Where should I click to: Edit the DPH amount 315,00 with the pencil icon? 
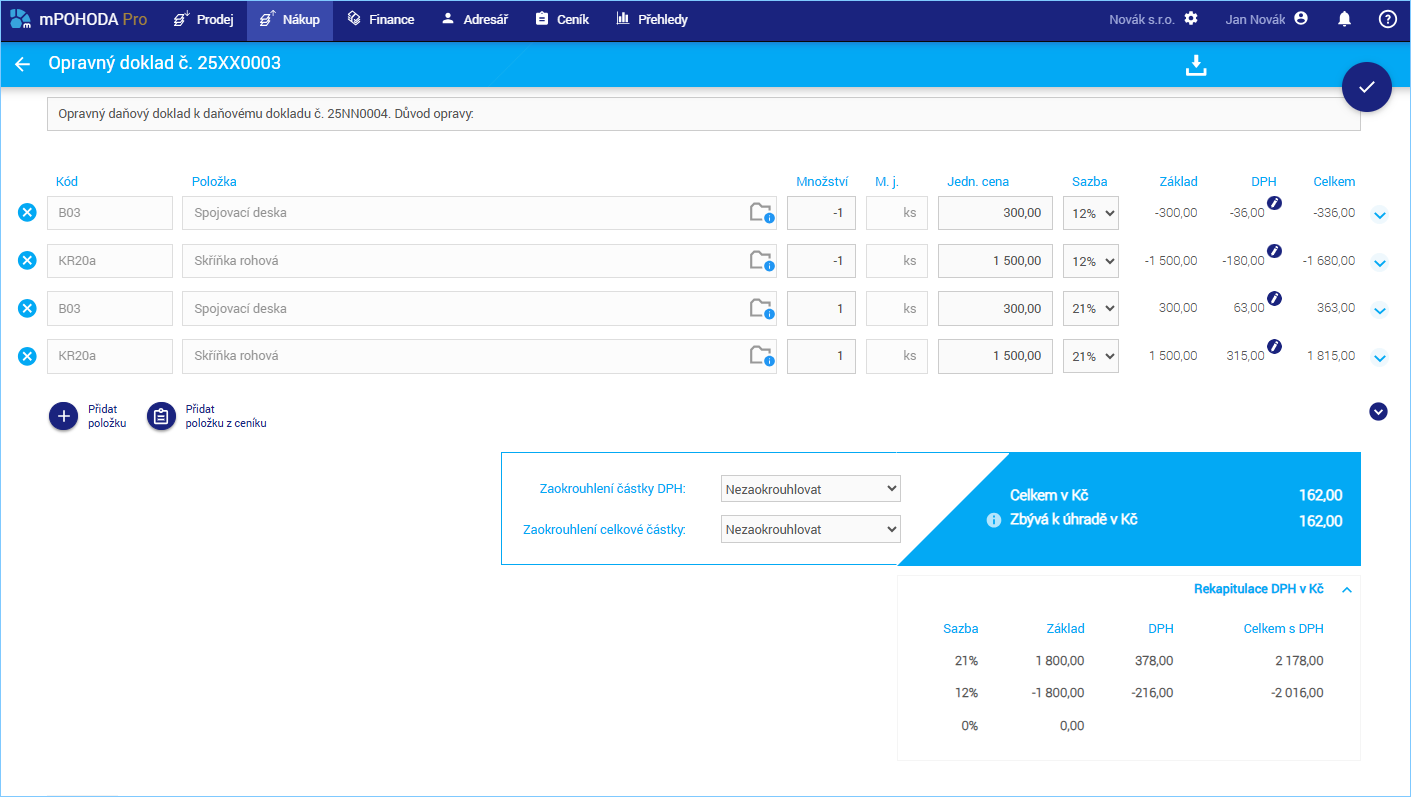click(1274, 346)
